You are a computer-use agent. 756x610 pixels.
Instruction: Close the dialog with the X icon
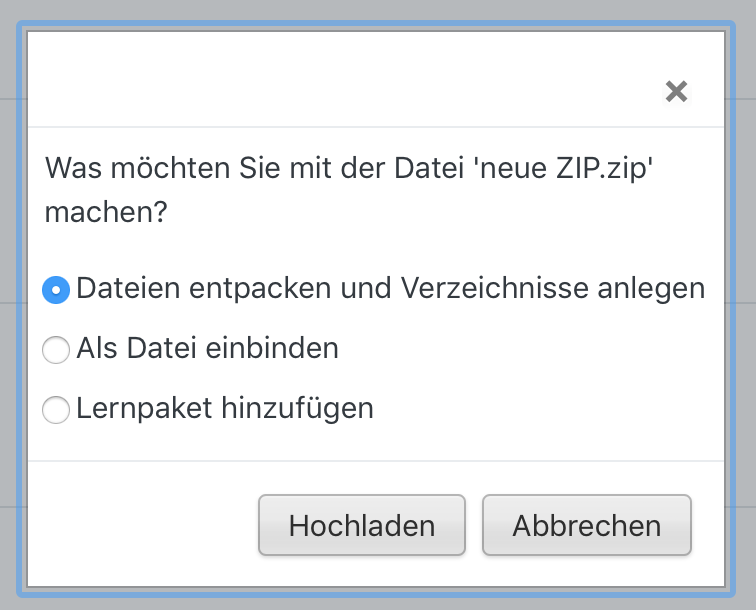tap(676, 92)
